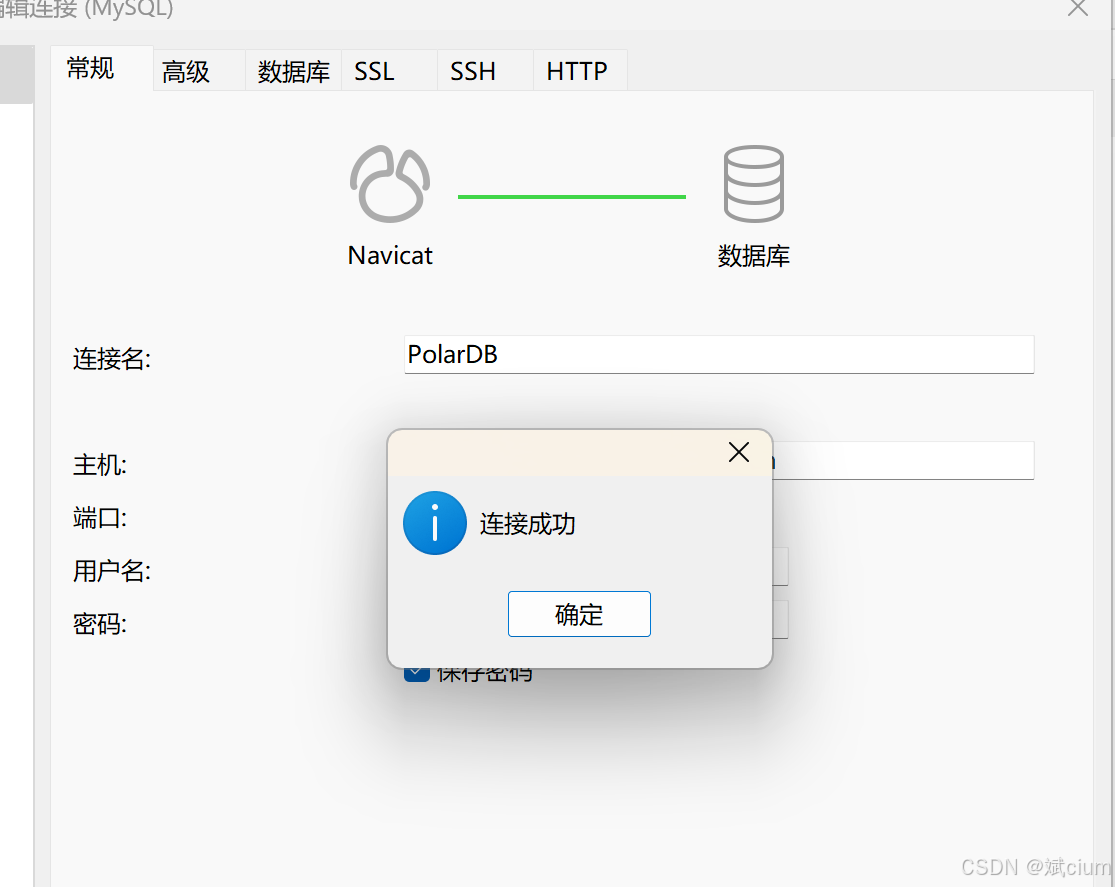Open the 高级 tab
This screenshot has width=1115, height=887.
point(199,71)
